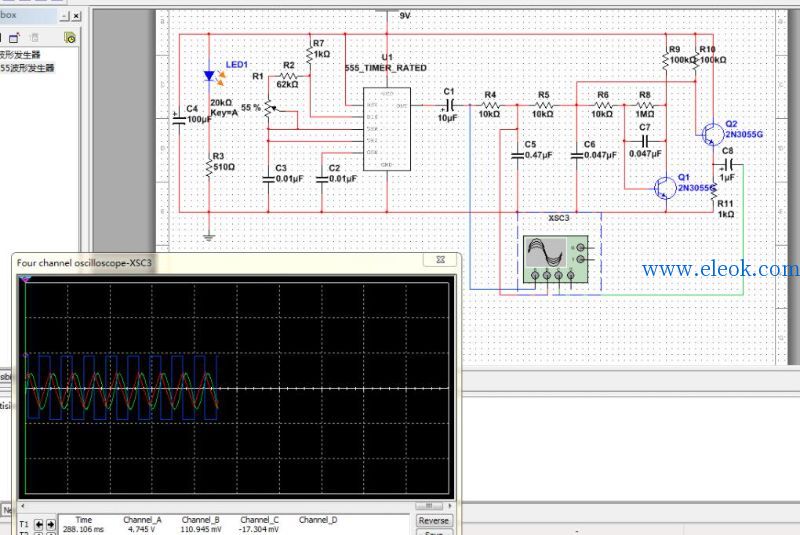Click oscilloscope scrollbar left arrow

click(22, 506)
